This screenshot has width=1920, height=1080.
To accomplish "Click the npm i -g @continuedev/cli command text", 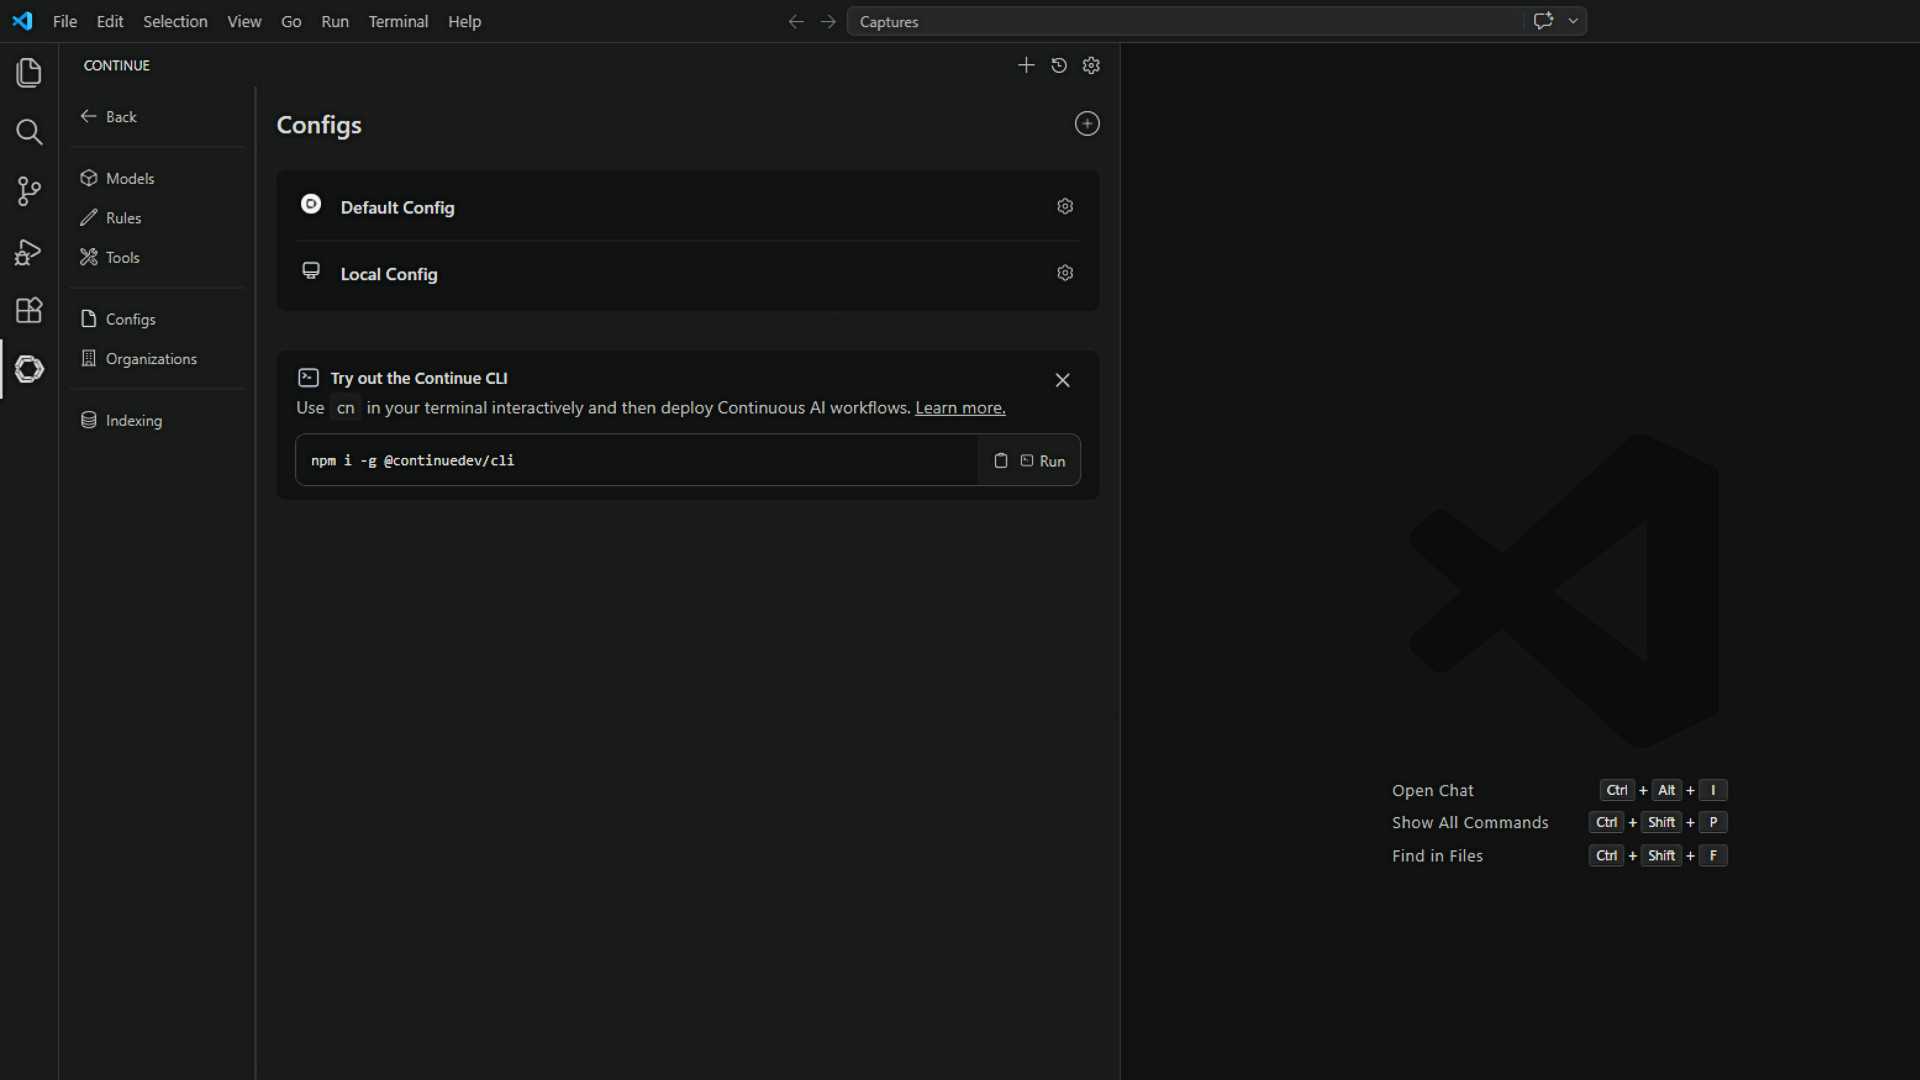I will 412,461.
